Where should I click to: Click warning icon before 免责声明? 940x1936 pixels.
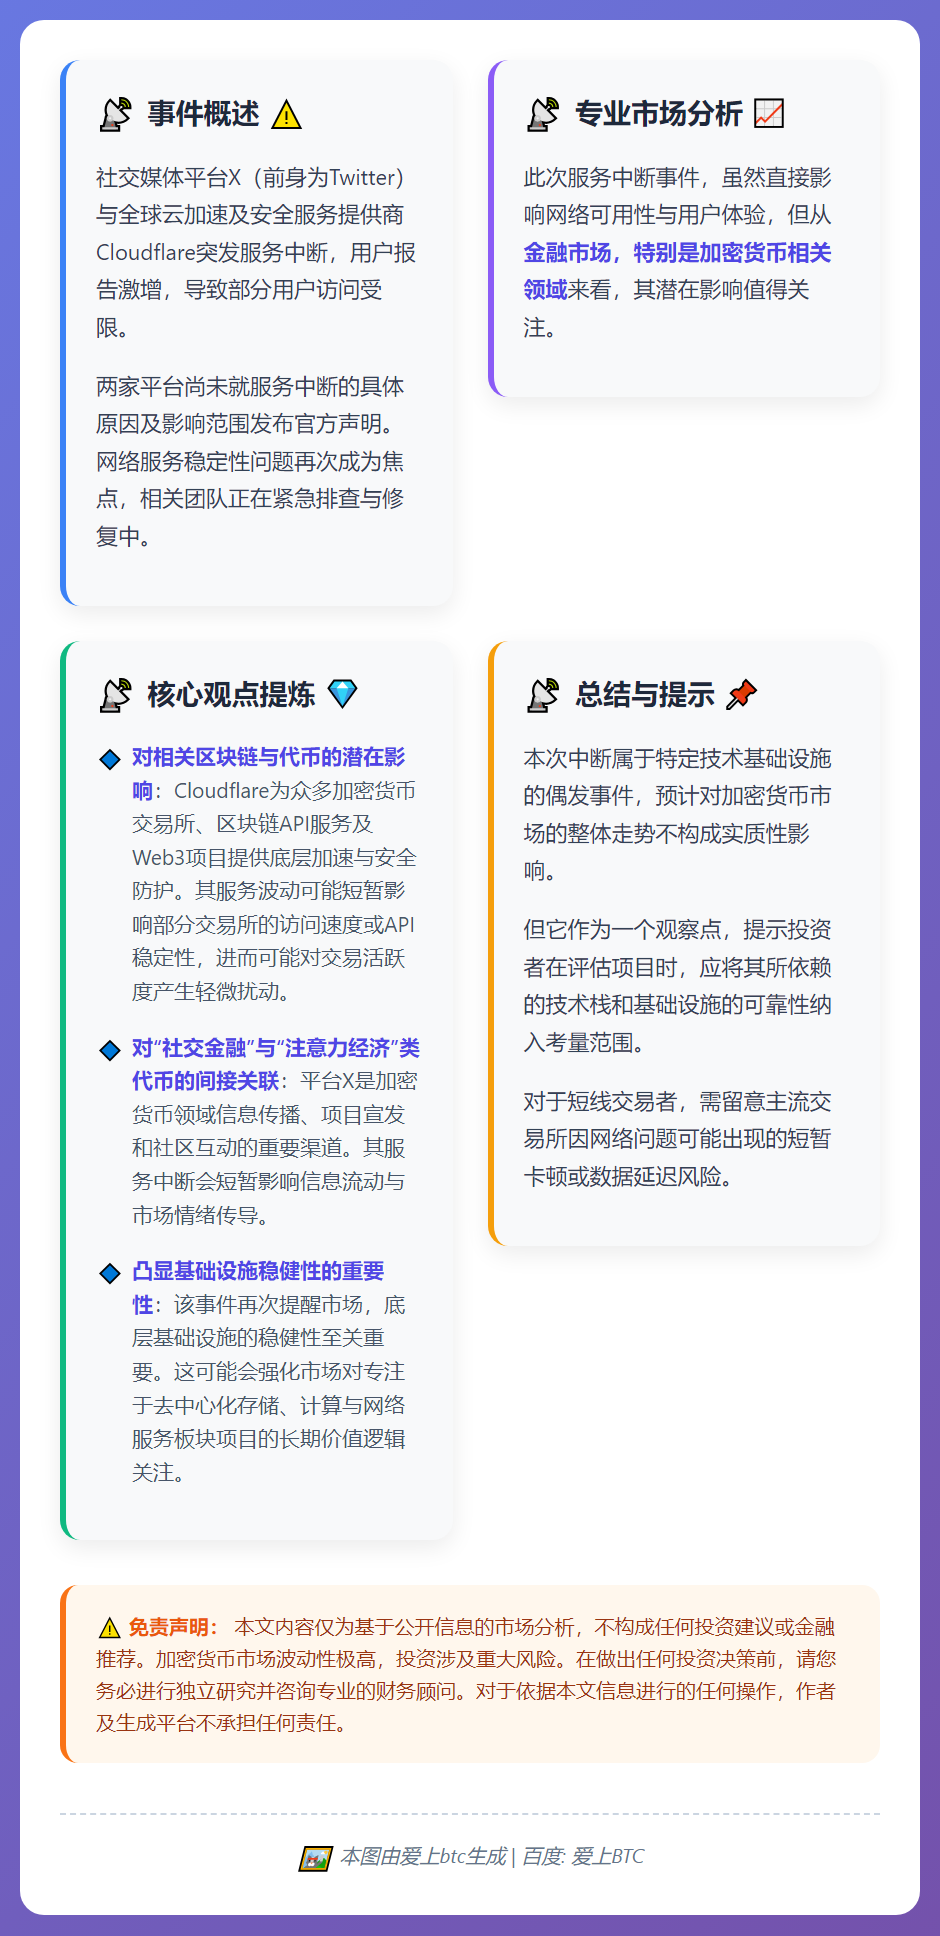tap(109, 1628)
